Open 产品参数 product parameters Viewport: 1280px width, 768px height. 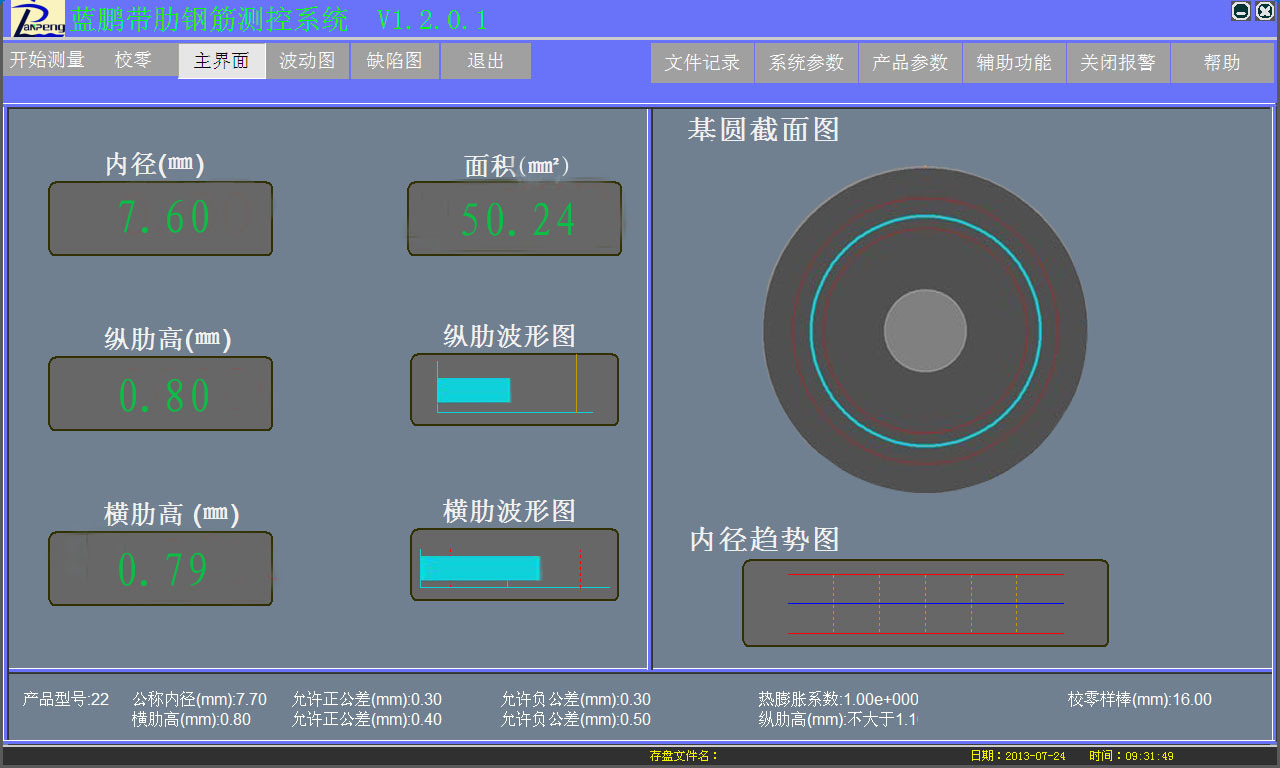point(909,62)
